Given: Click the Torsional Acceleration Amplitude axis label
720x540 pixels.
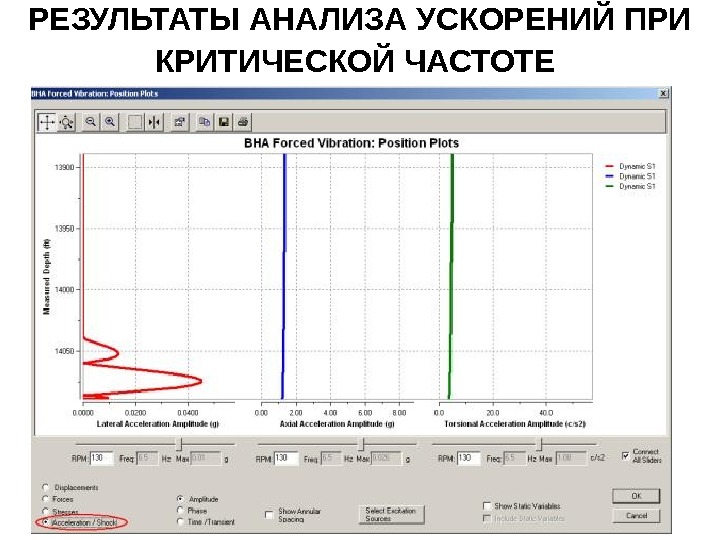Looking at the screenshot, I should [x=515, y=424].
